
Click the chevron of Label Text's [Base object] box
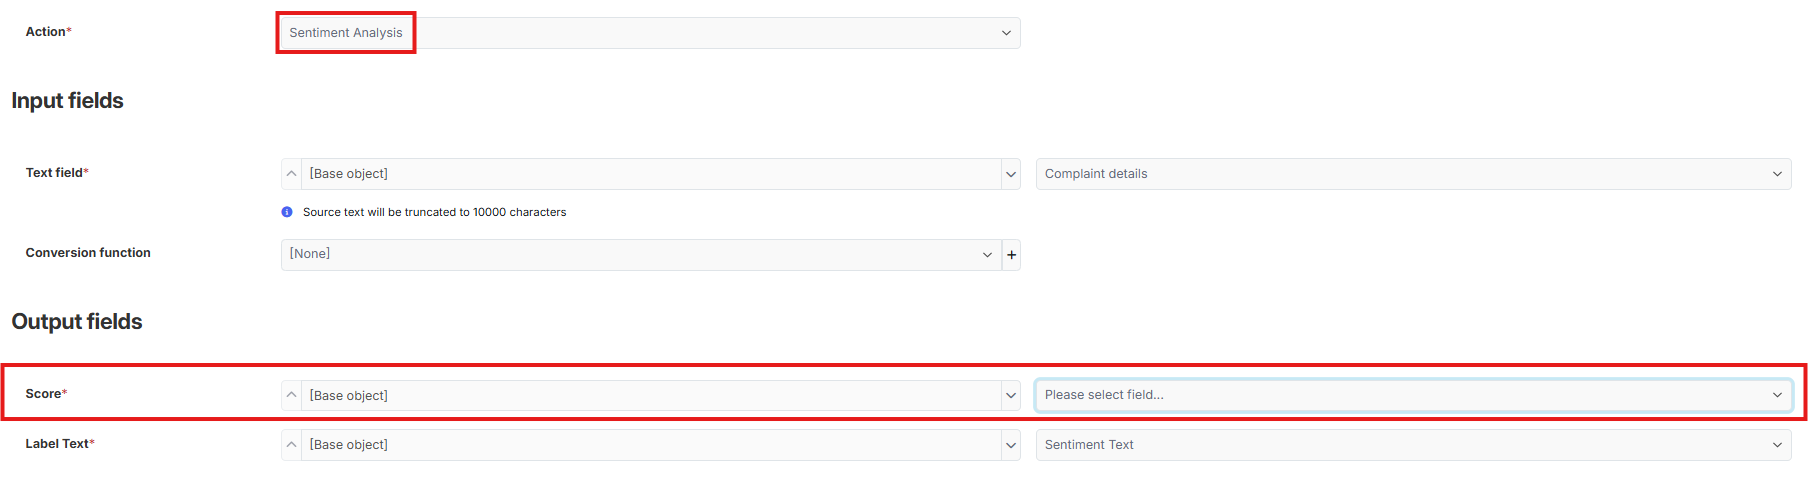pyautogui.click(x=1011, y=445)
